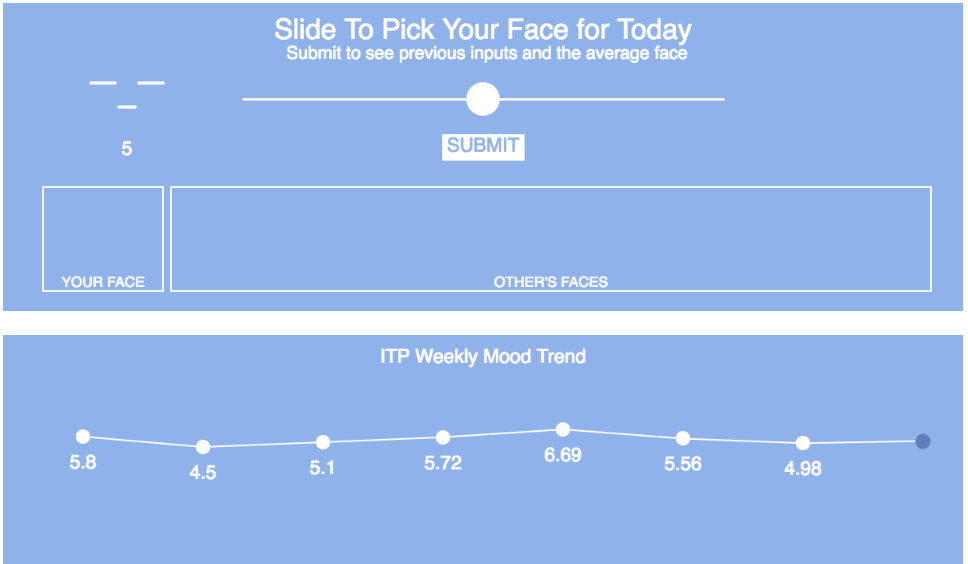Click the ITP Weekly Mood Trend title
This screenshot has height=564, width=968.
coord(483,356)
